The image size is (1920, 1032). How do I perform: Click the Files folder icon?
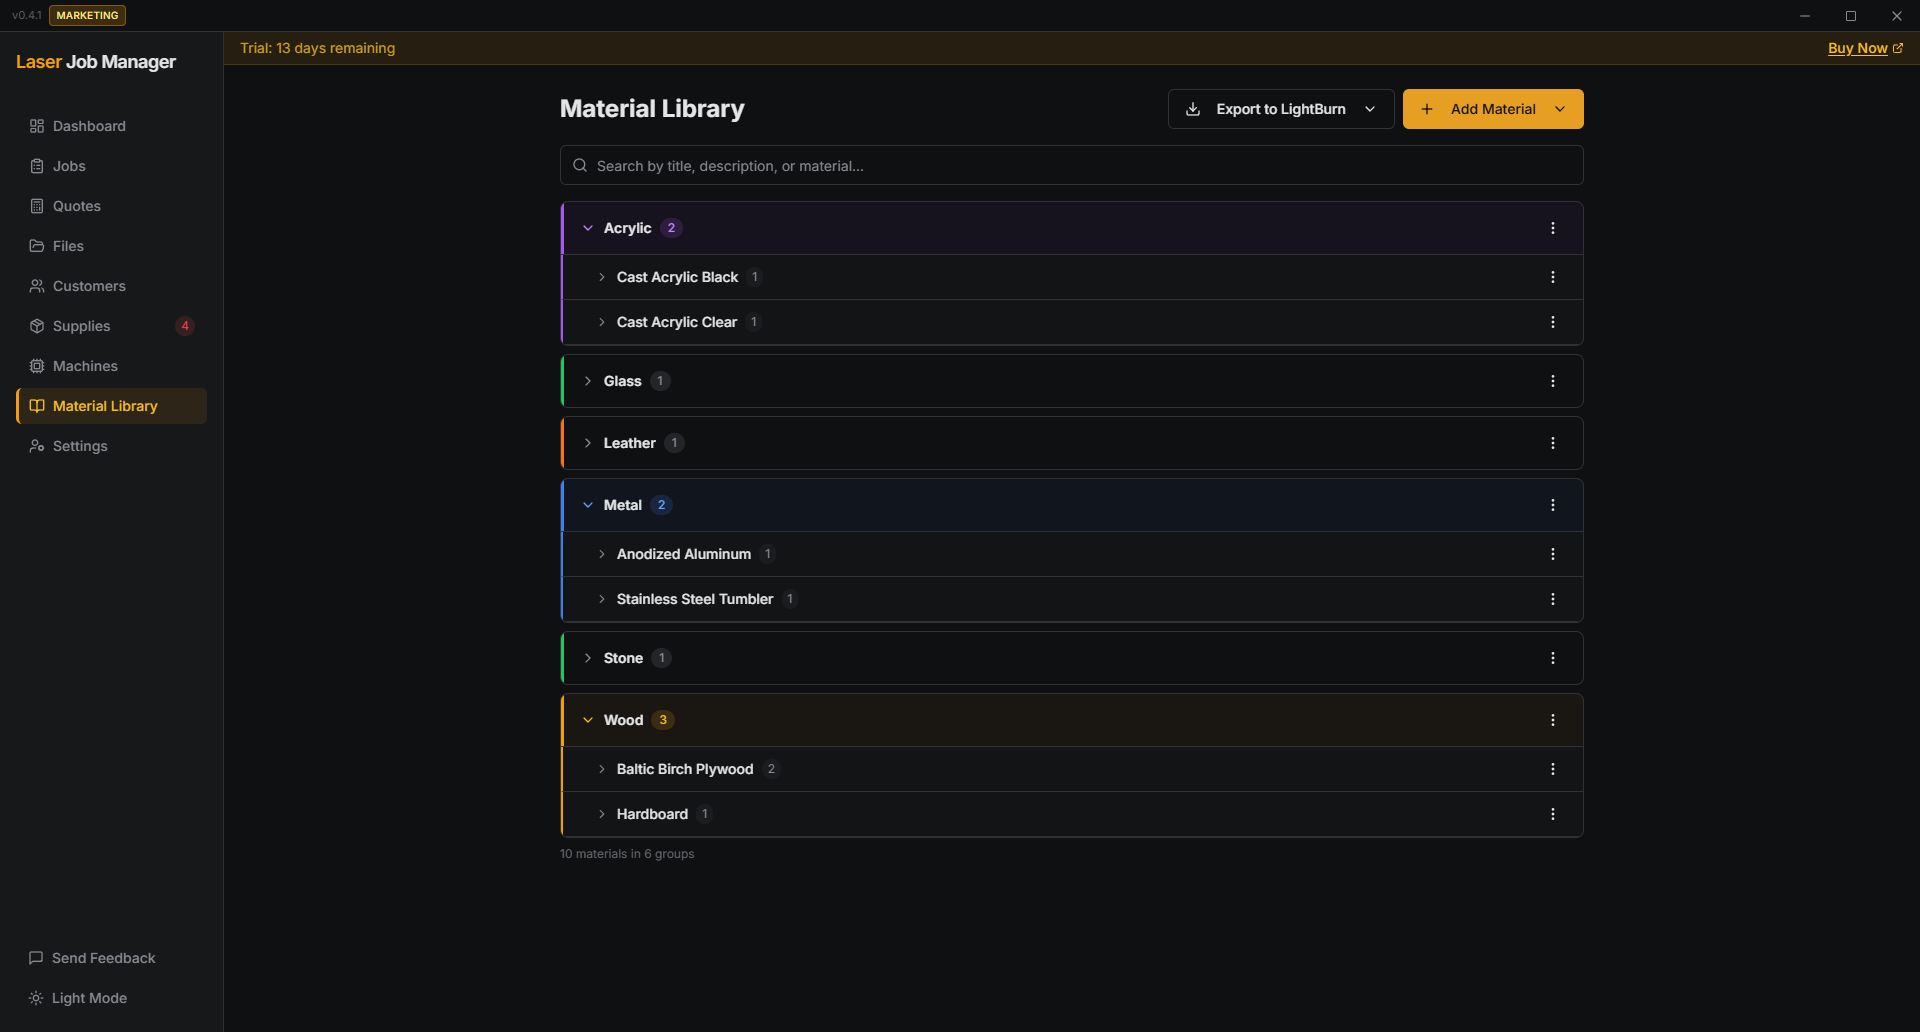(x=37, y=246)
